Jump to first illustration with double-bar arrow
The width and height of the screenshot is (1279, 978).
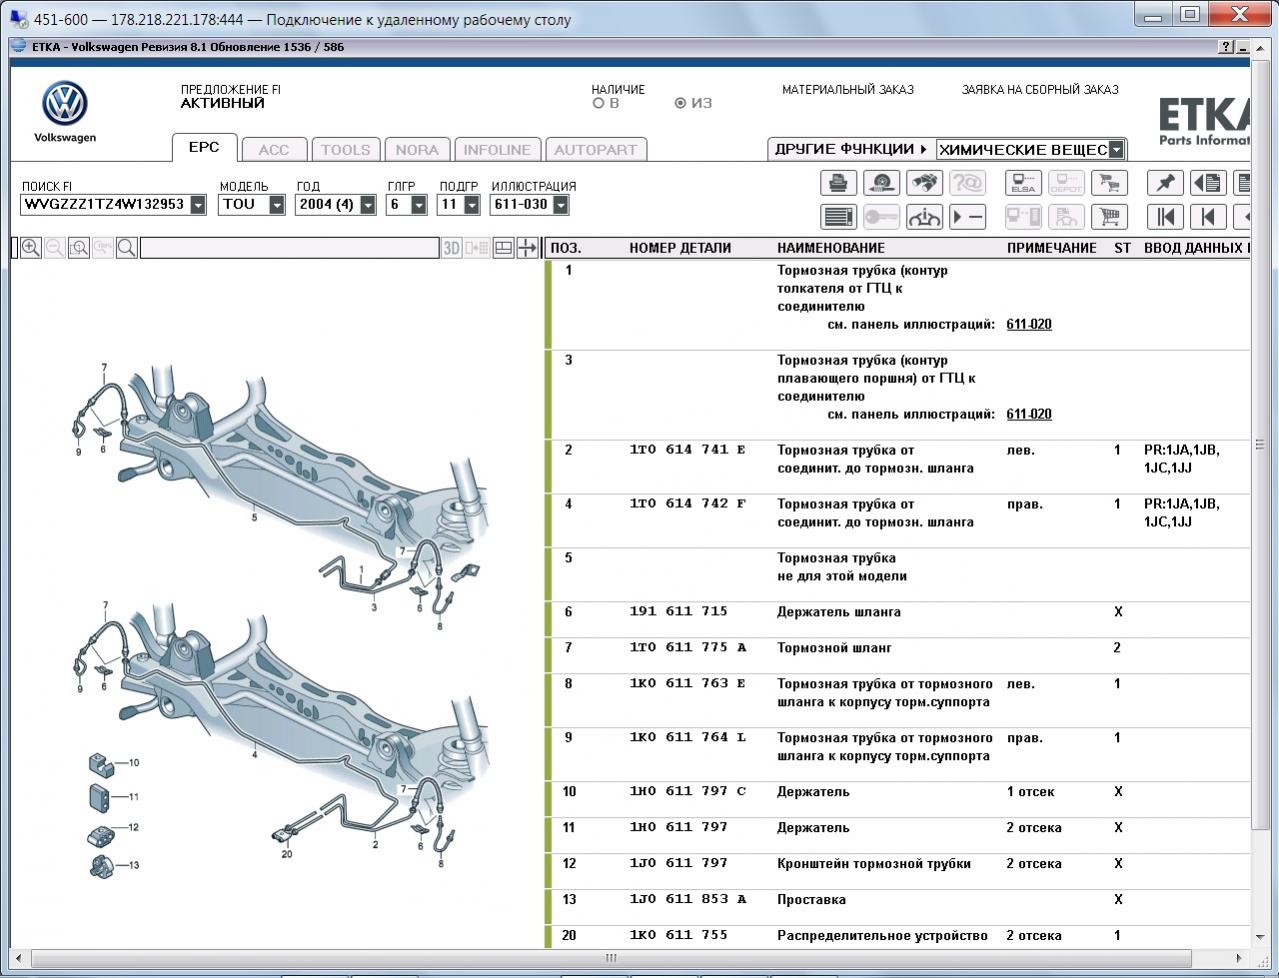coord(1165,217)
